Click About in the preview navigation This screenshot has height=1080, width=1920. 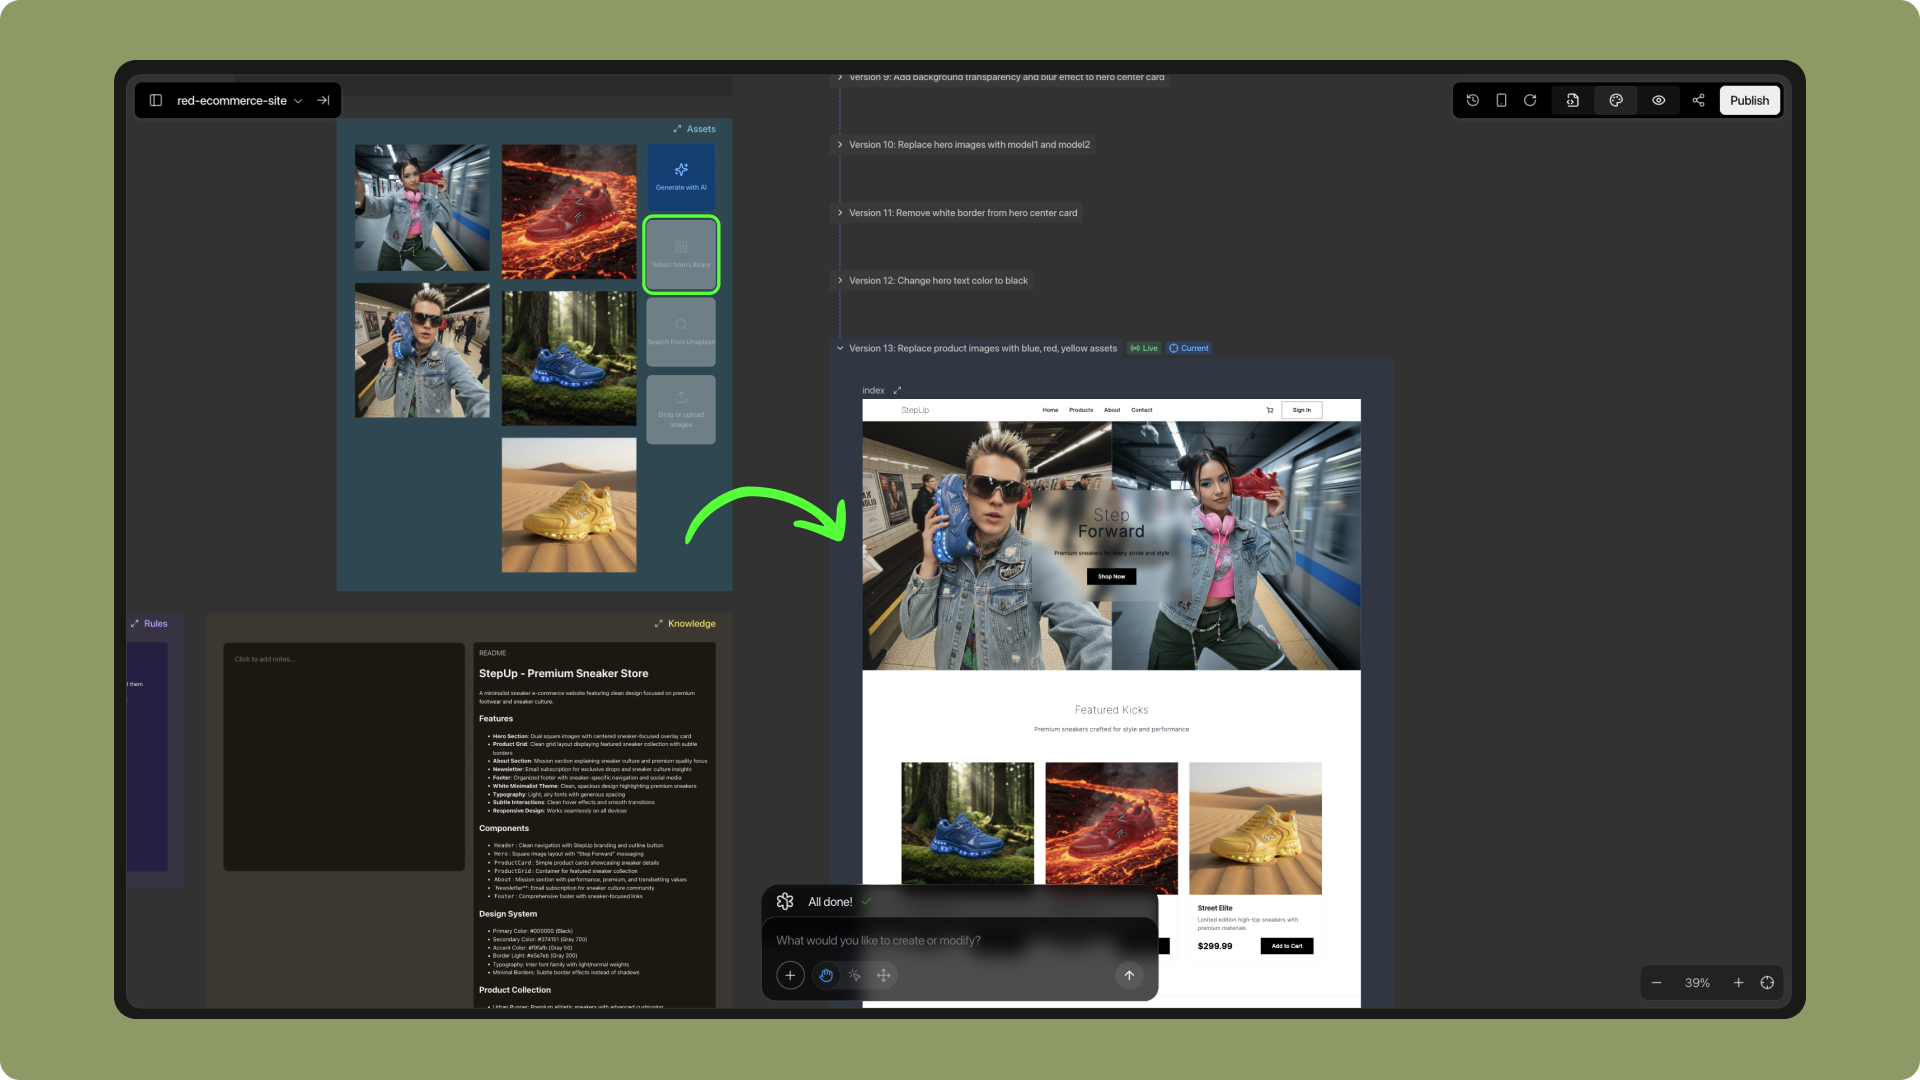pyautogui.click(x=1112, y=410)
